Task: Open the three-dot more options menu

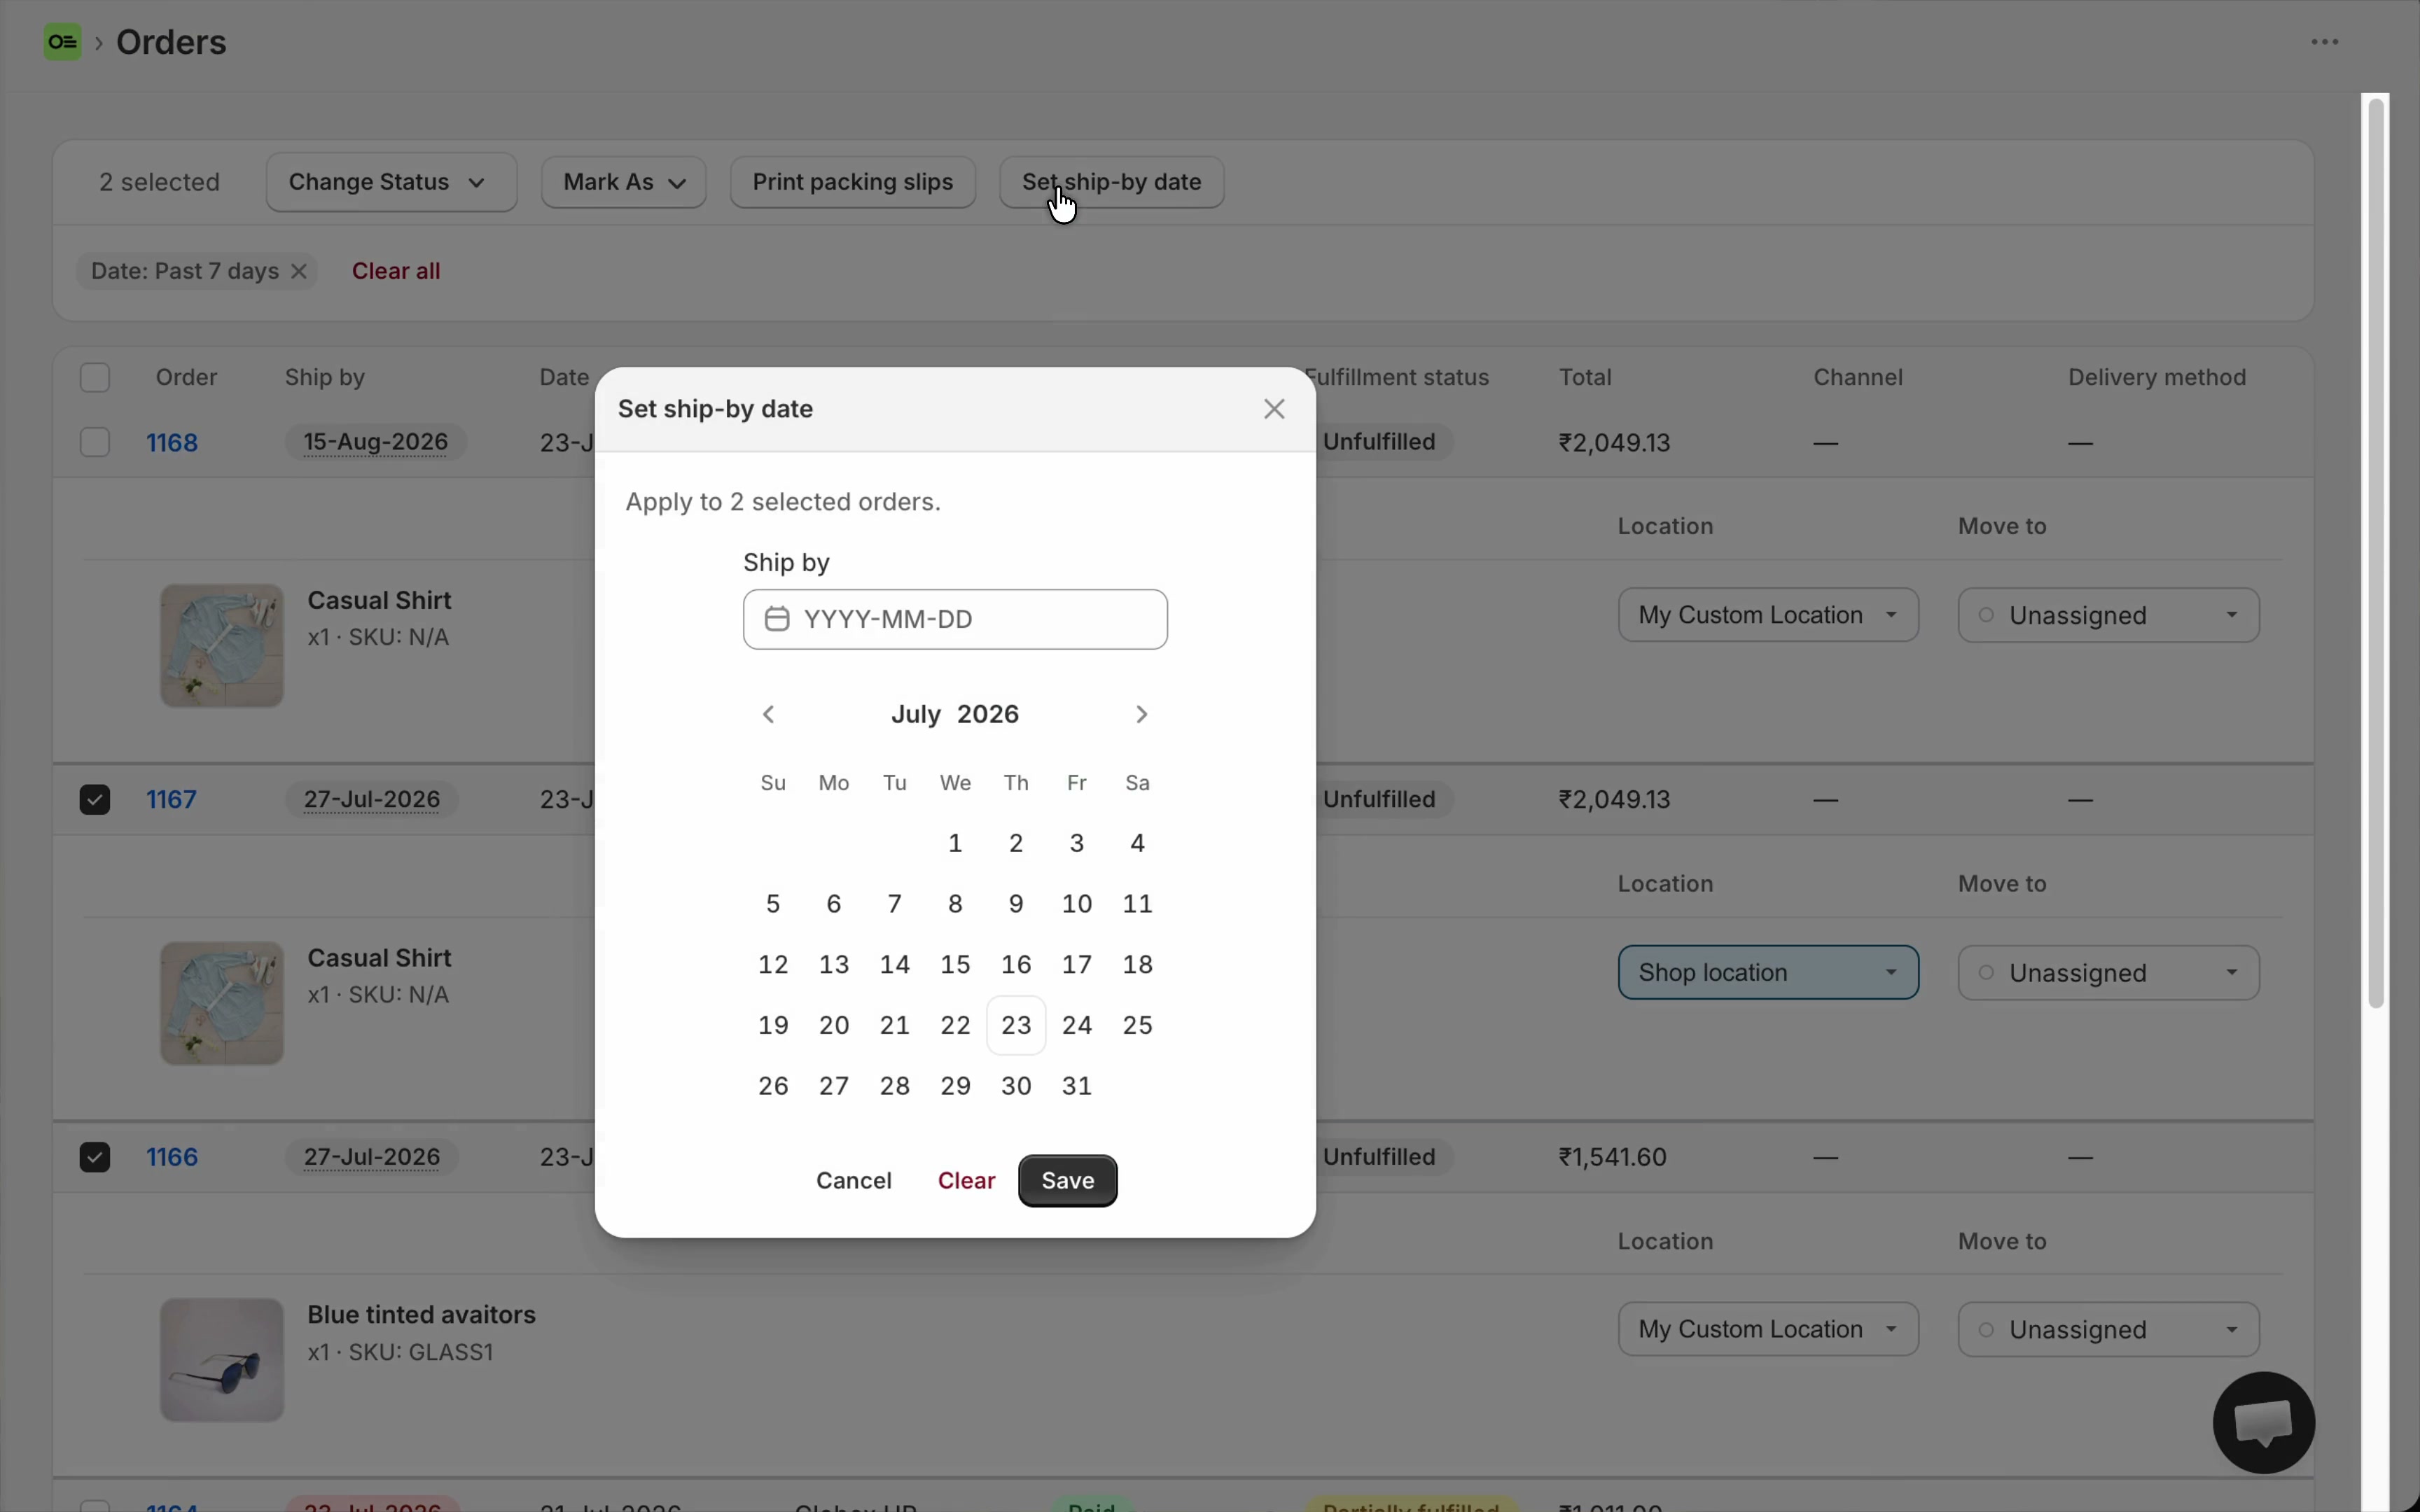Action: [2324, 42]
